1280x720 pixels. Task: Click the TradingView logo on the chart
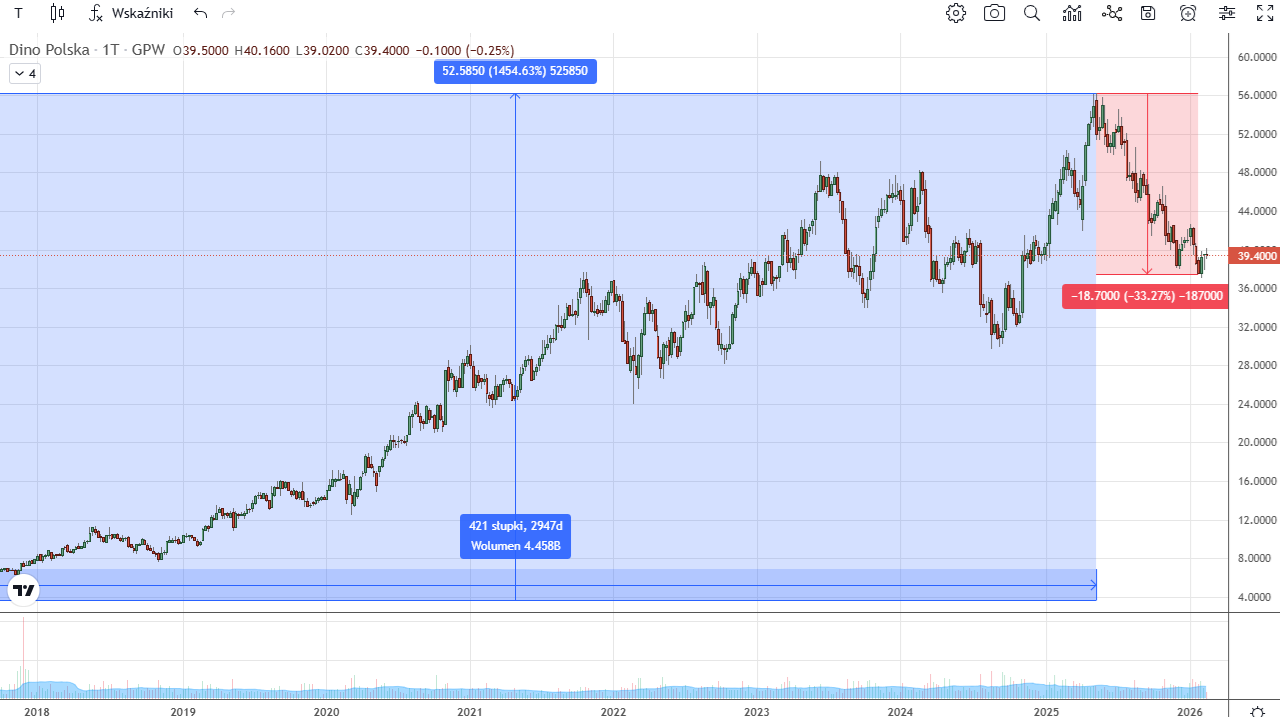tap(24, 590)
